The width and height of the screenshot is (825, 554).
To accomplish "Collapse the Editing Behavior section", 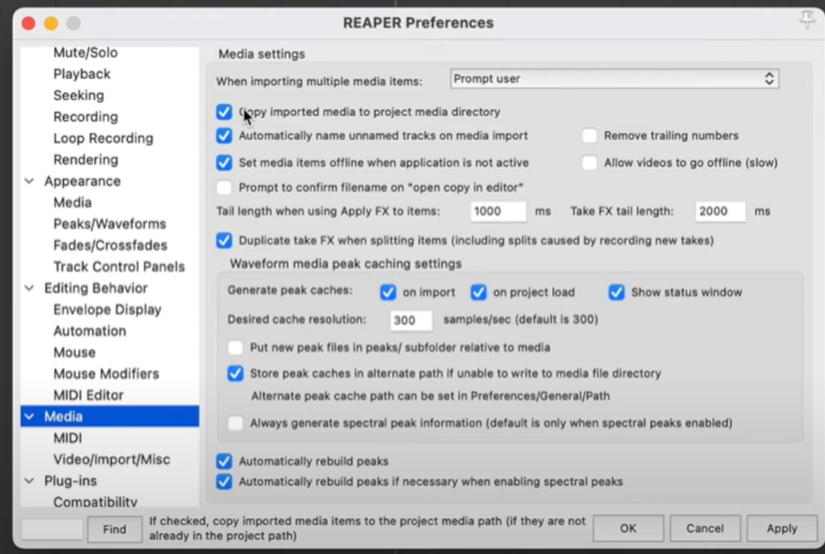I will click(30, 289).
